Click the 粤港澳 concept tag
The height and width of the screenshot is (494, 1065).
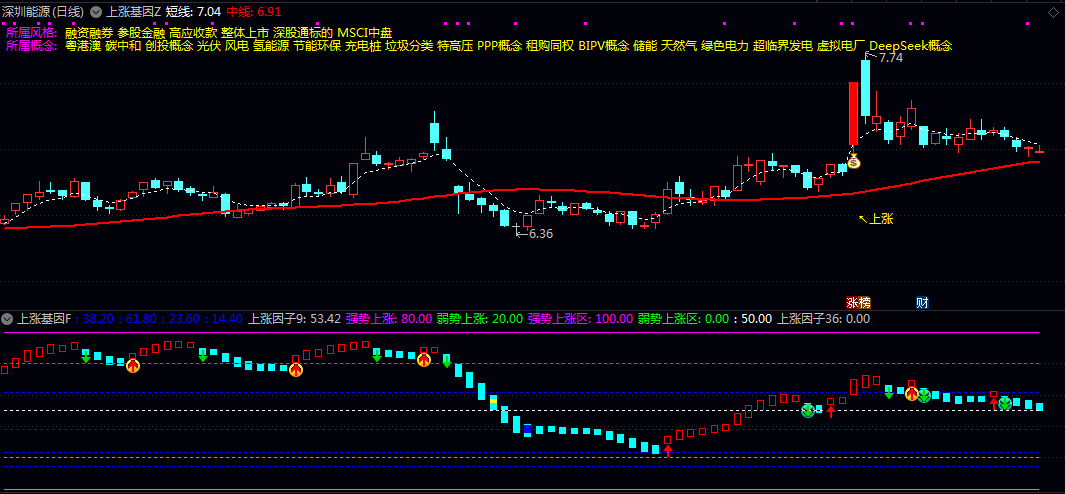pos(83,46)
